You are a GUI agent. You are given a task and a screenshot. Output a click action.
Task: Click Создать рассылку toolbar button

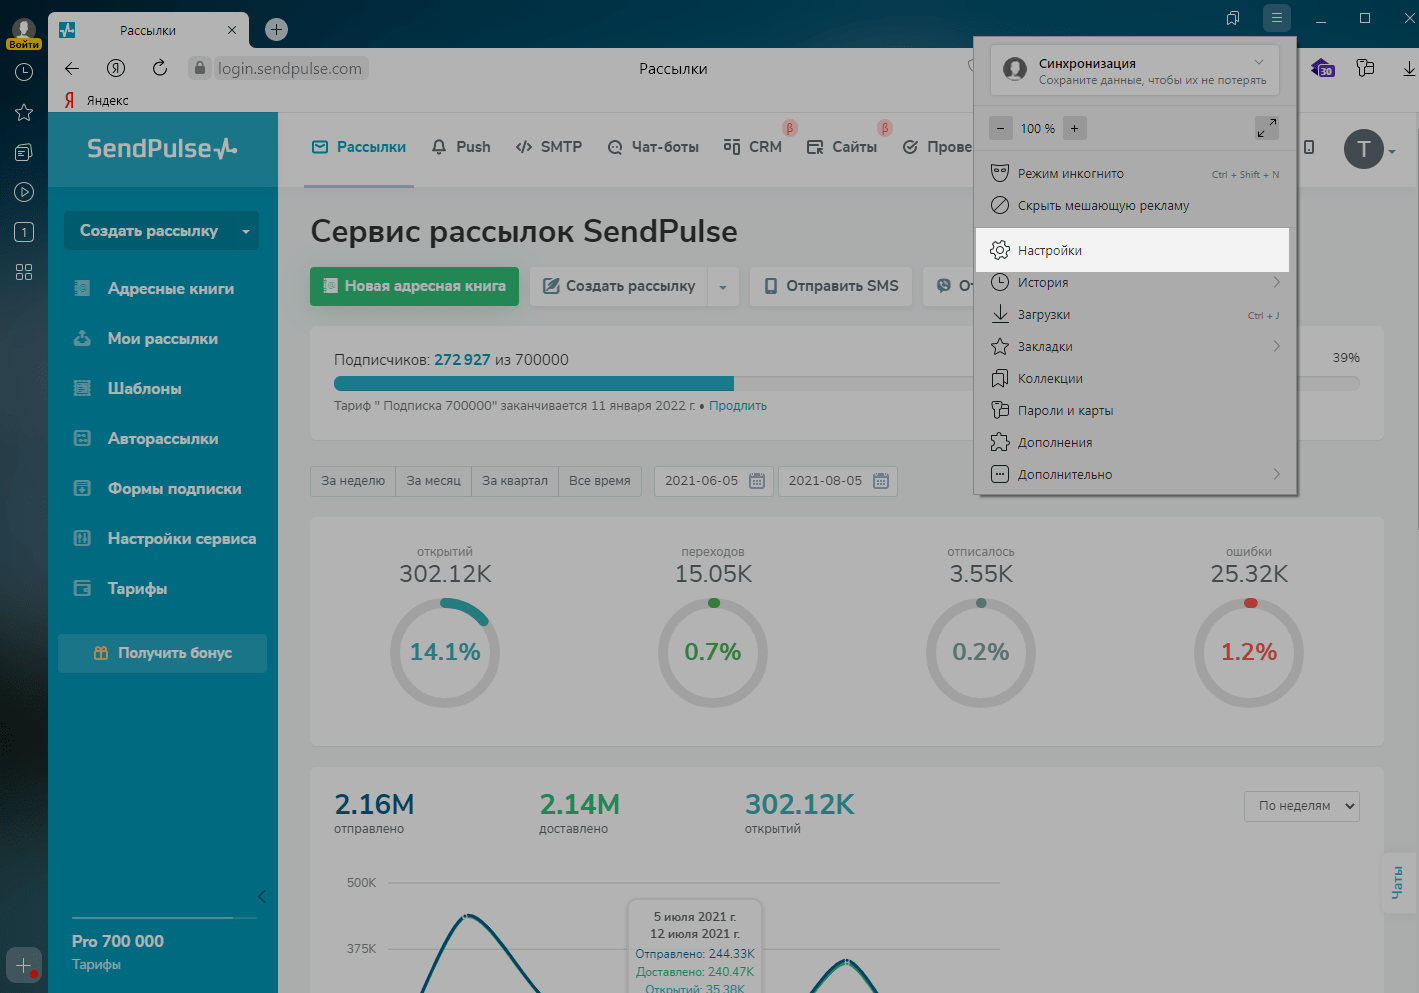(x=619, y=286)
